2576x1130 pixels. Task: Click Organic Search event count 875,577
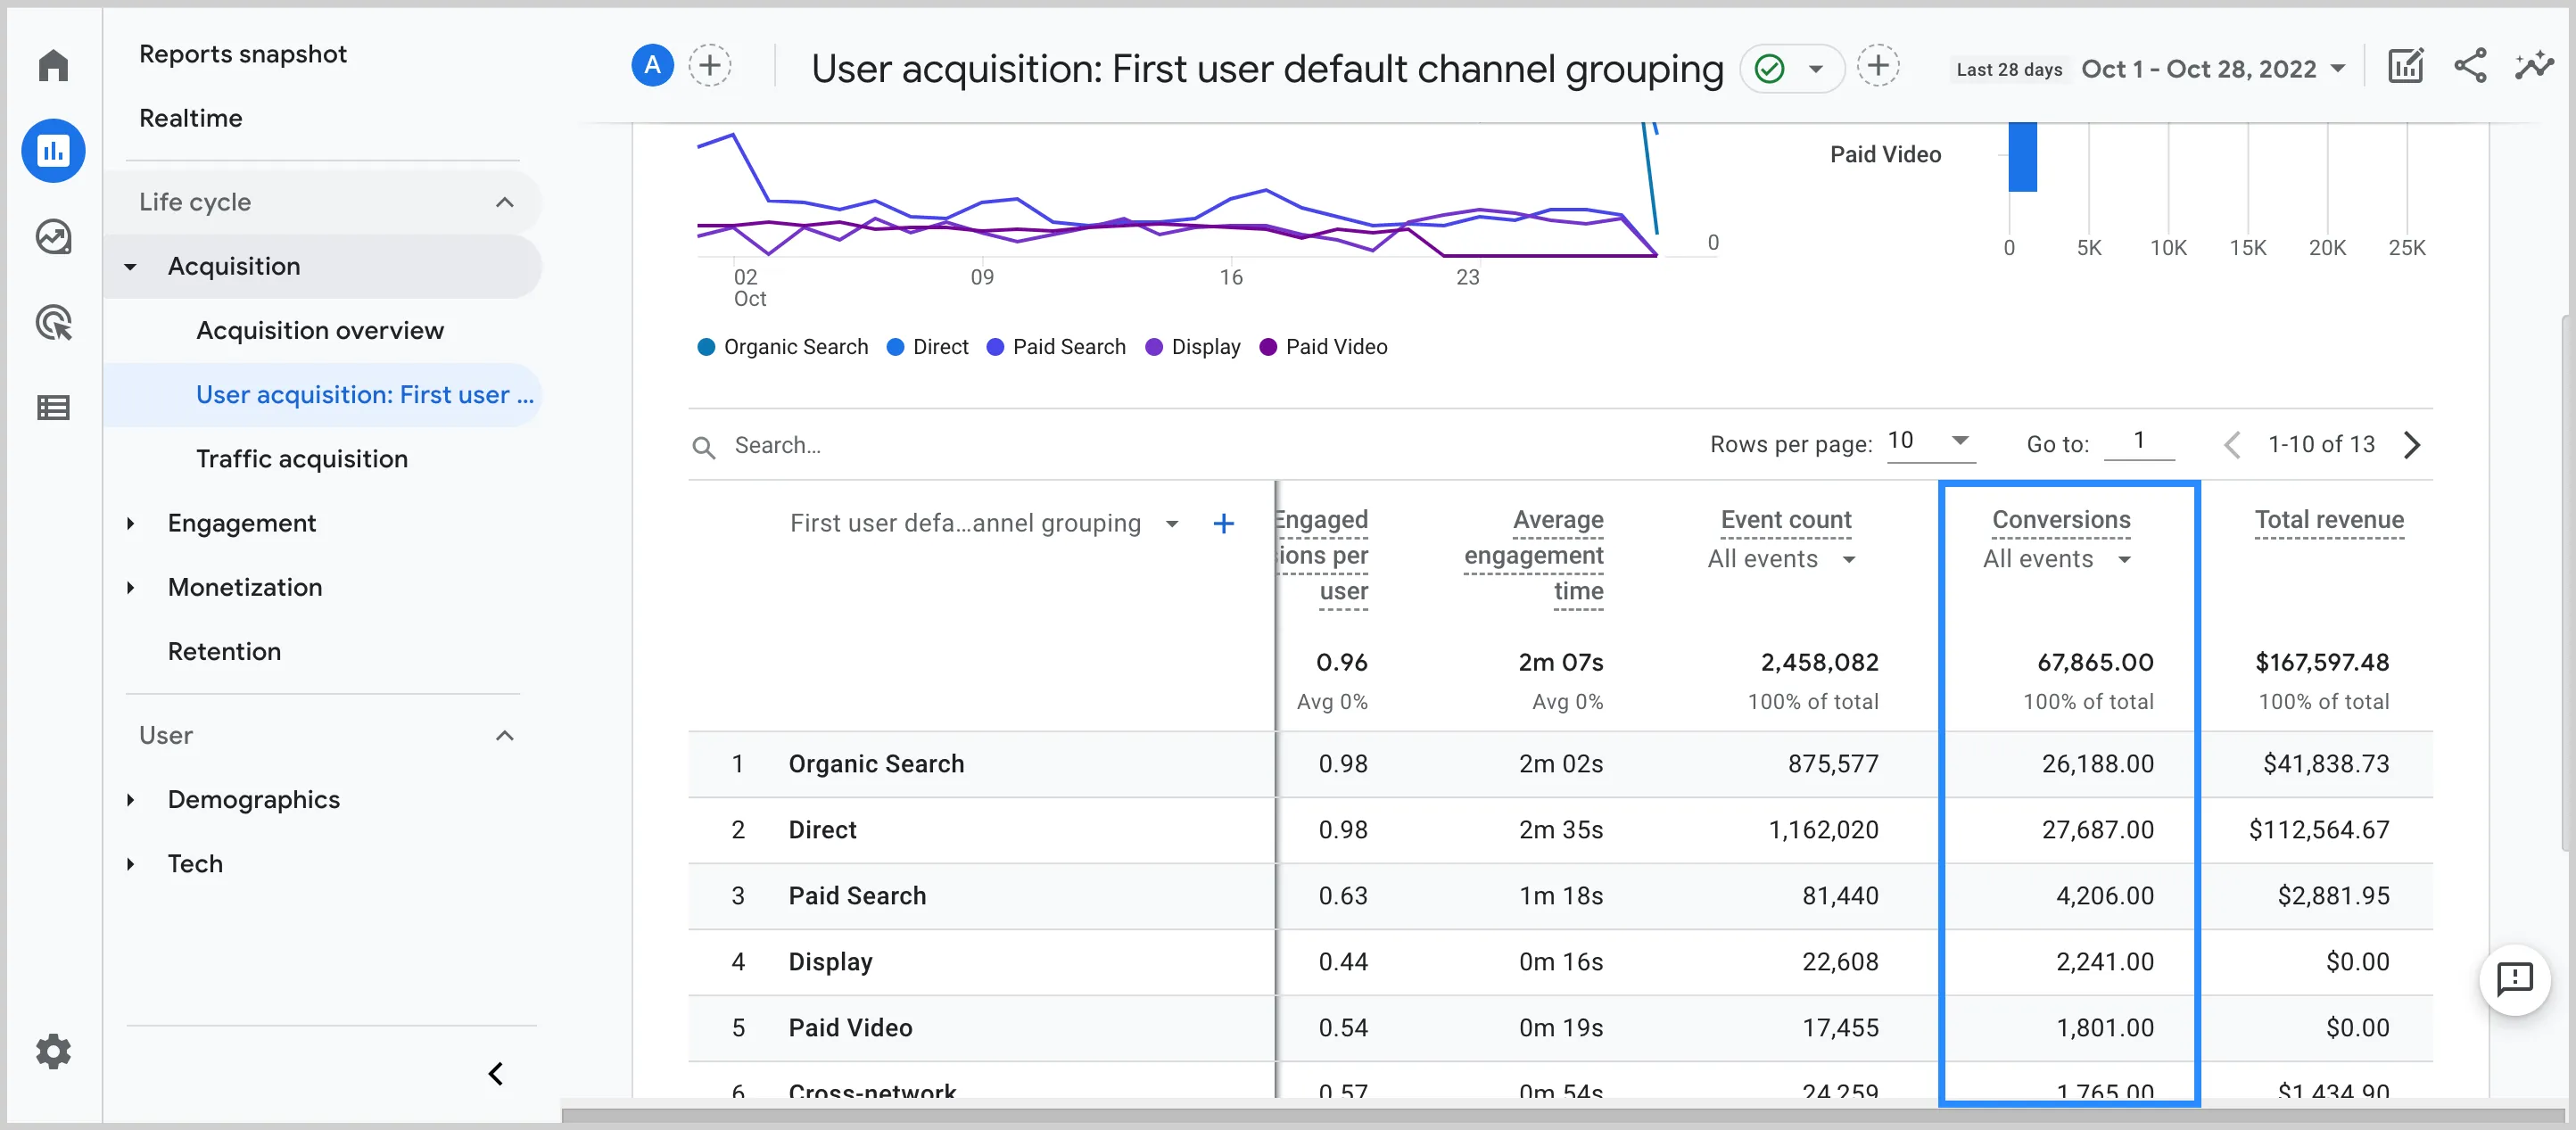click(1833, 765)
